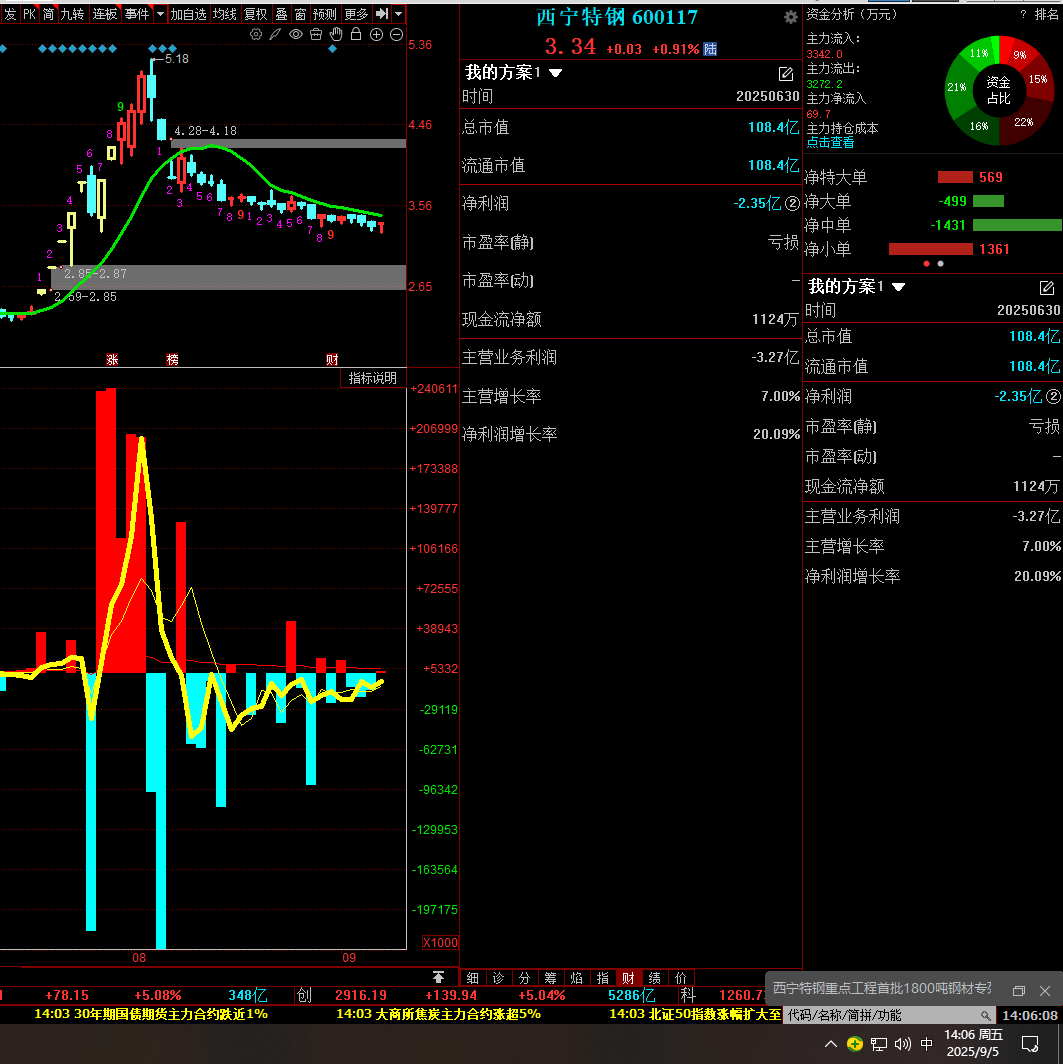Image resolution: width=1063 pixels, height=1064 pixels.
Task: Zoom out with the minus circle icon
Action: [x=397, y=34]
